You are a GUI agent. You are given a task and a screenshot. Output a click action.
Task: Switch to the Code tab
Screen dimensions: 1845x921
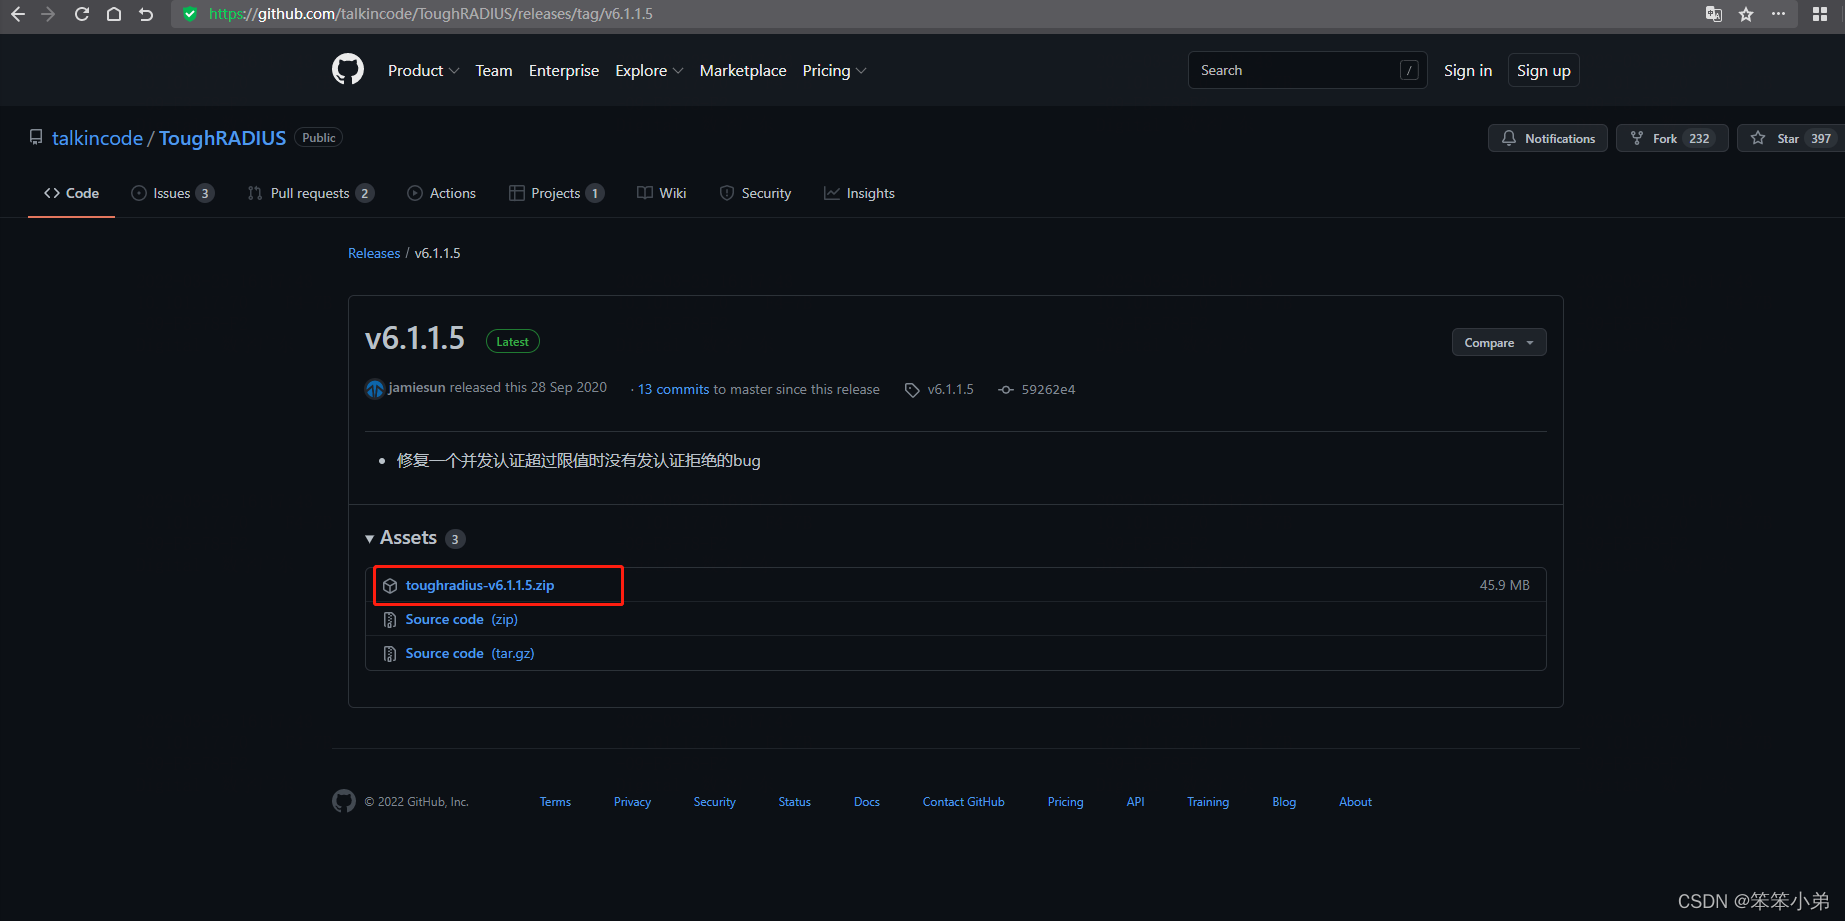[71, 193]
